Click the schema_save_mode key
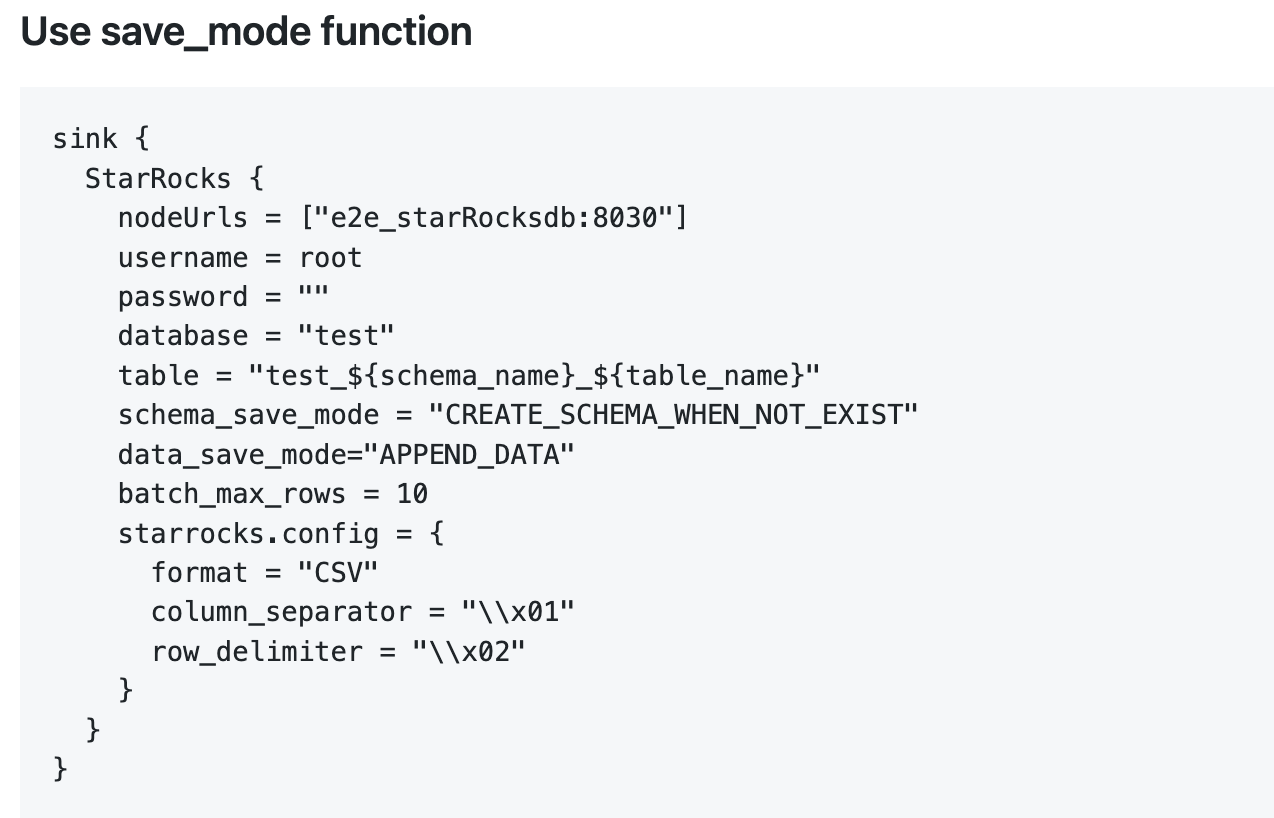This screenshot has height=818, width=1274. pos(249,415)
